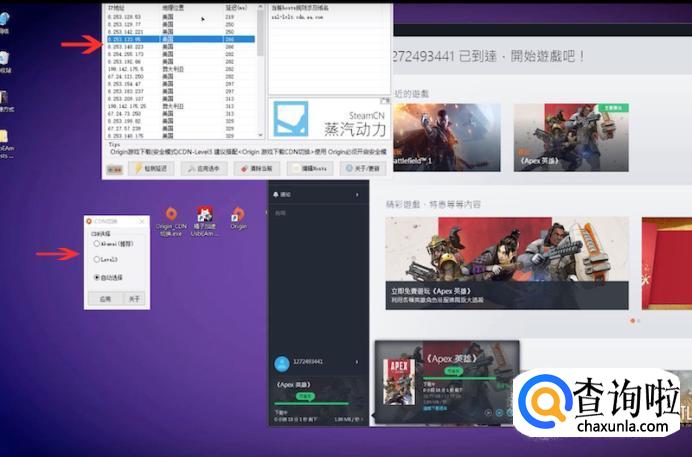
Task: Click the sidebar collapse handle in Origin
Action: click(x=266, y=213)
